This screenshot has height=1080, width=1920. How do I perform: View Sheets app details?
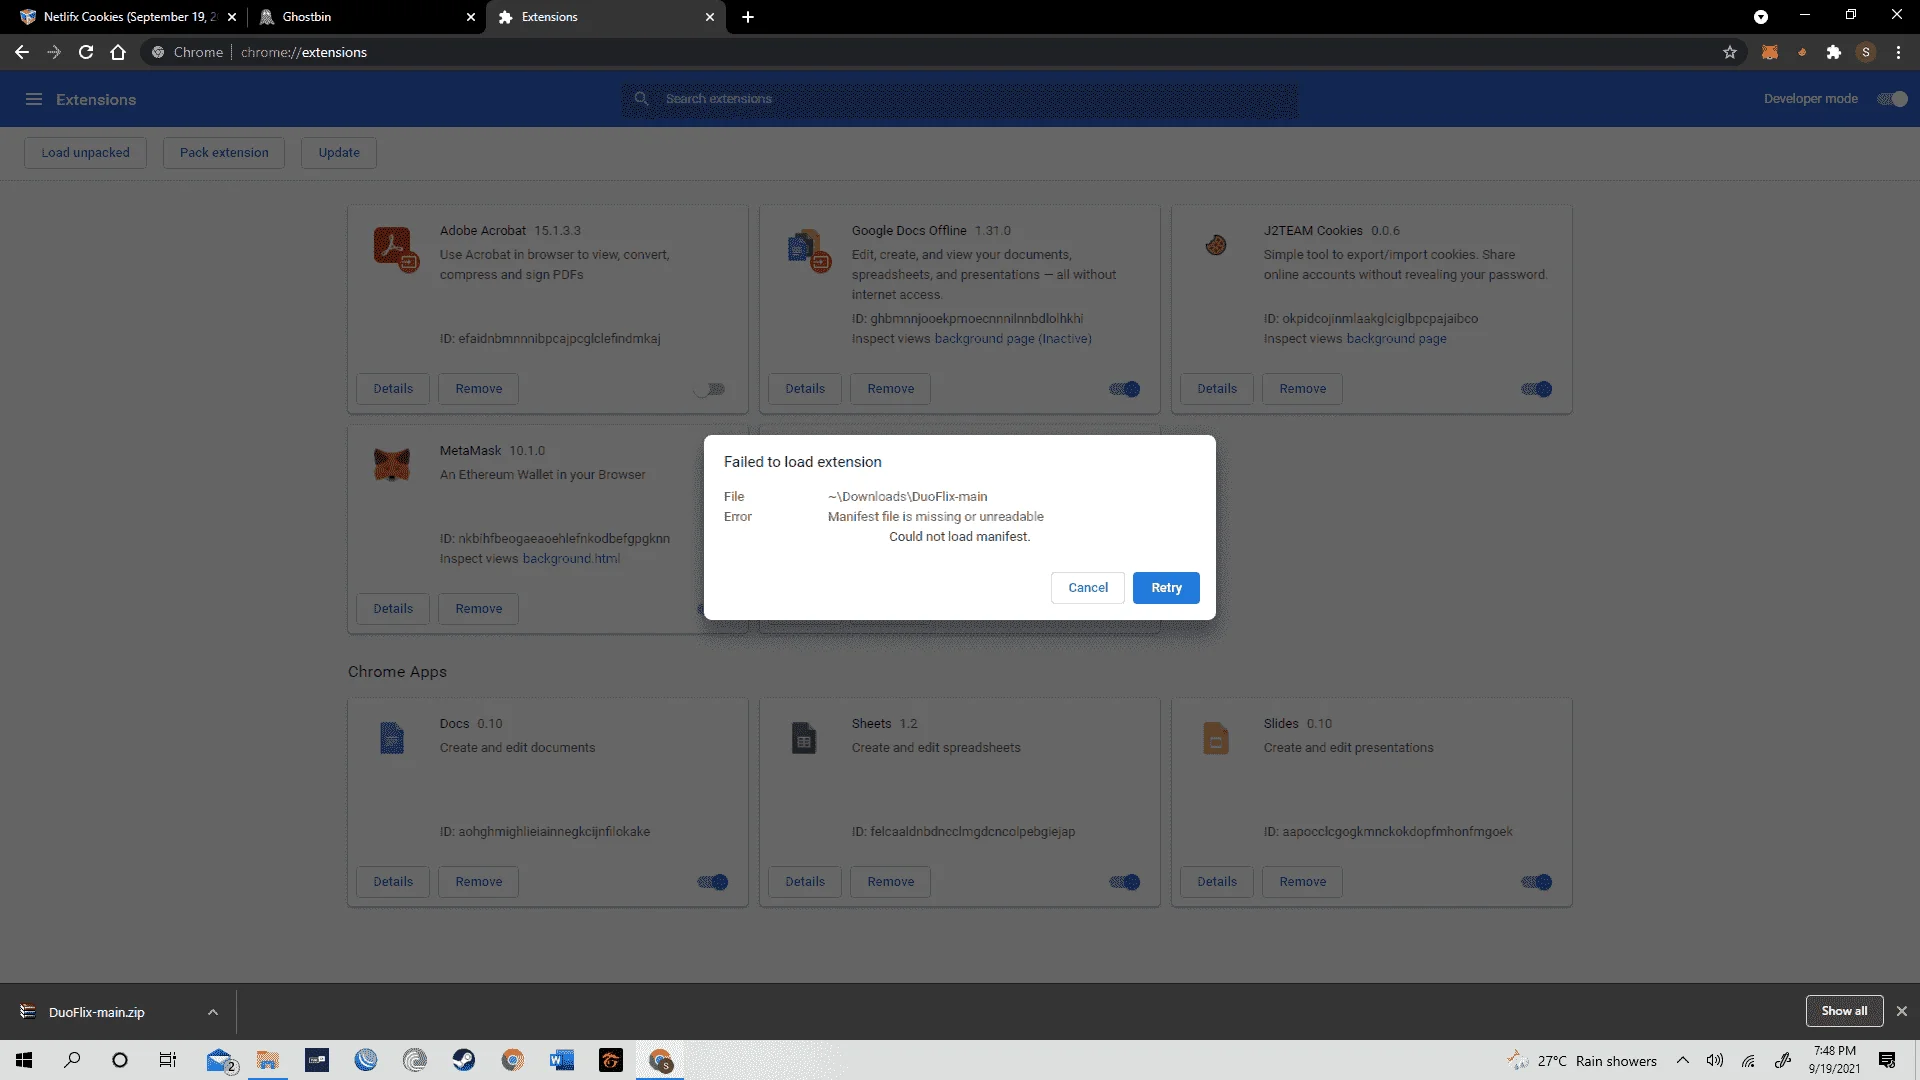coord(805,882)
